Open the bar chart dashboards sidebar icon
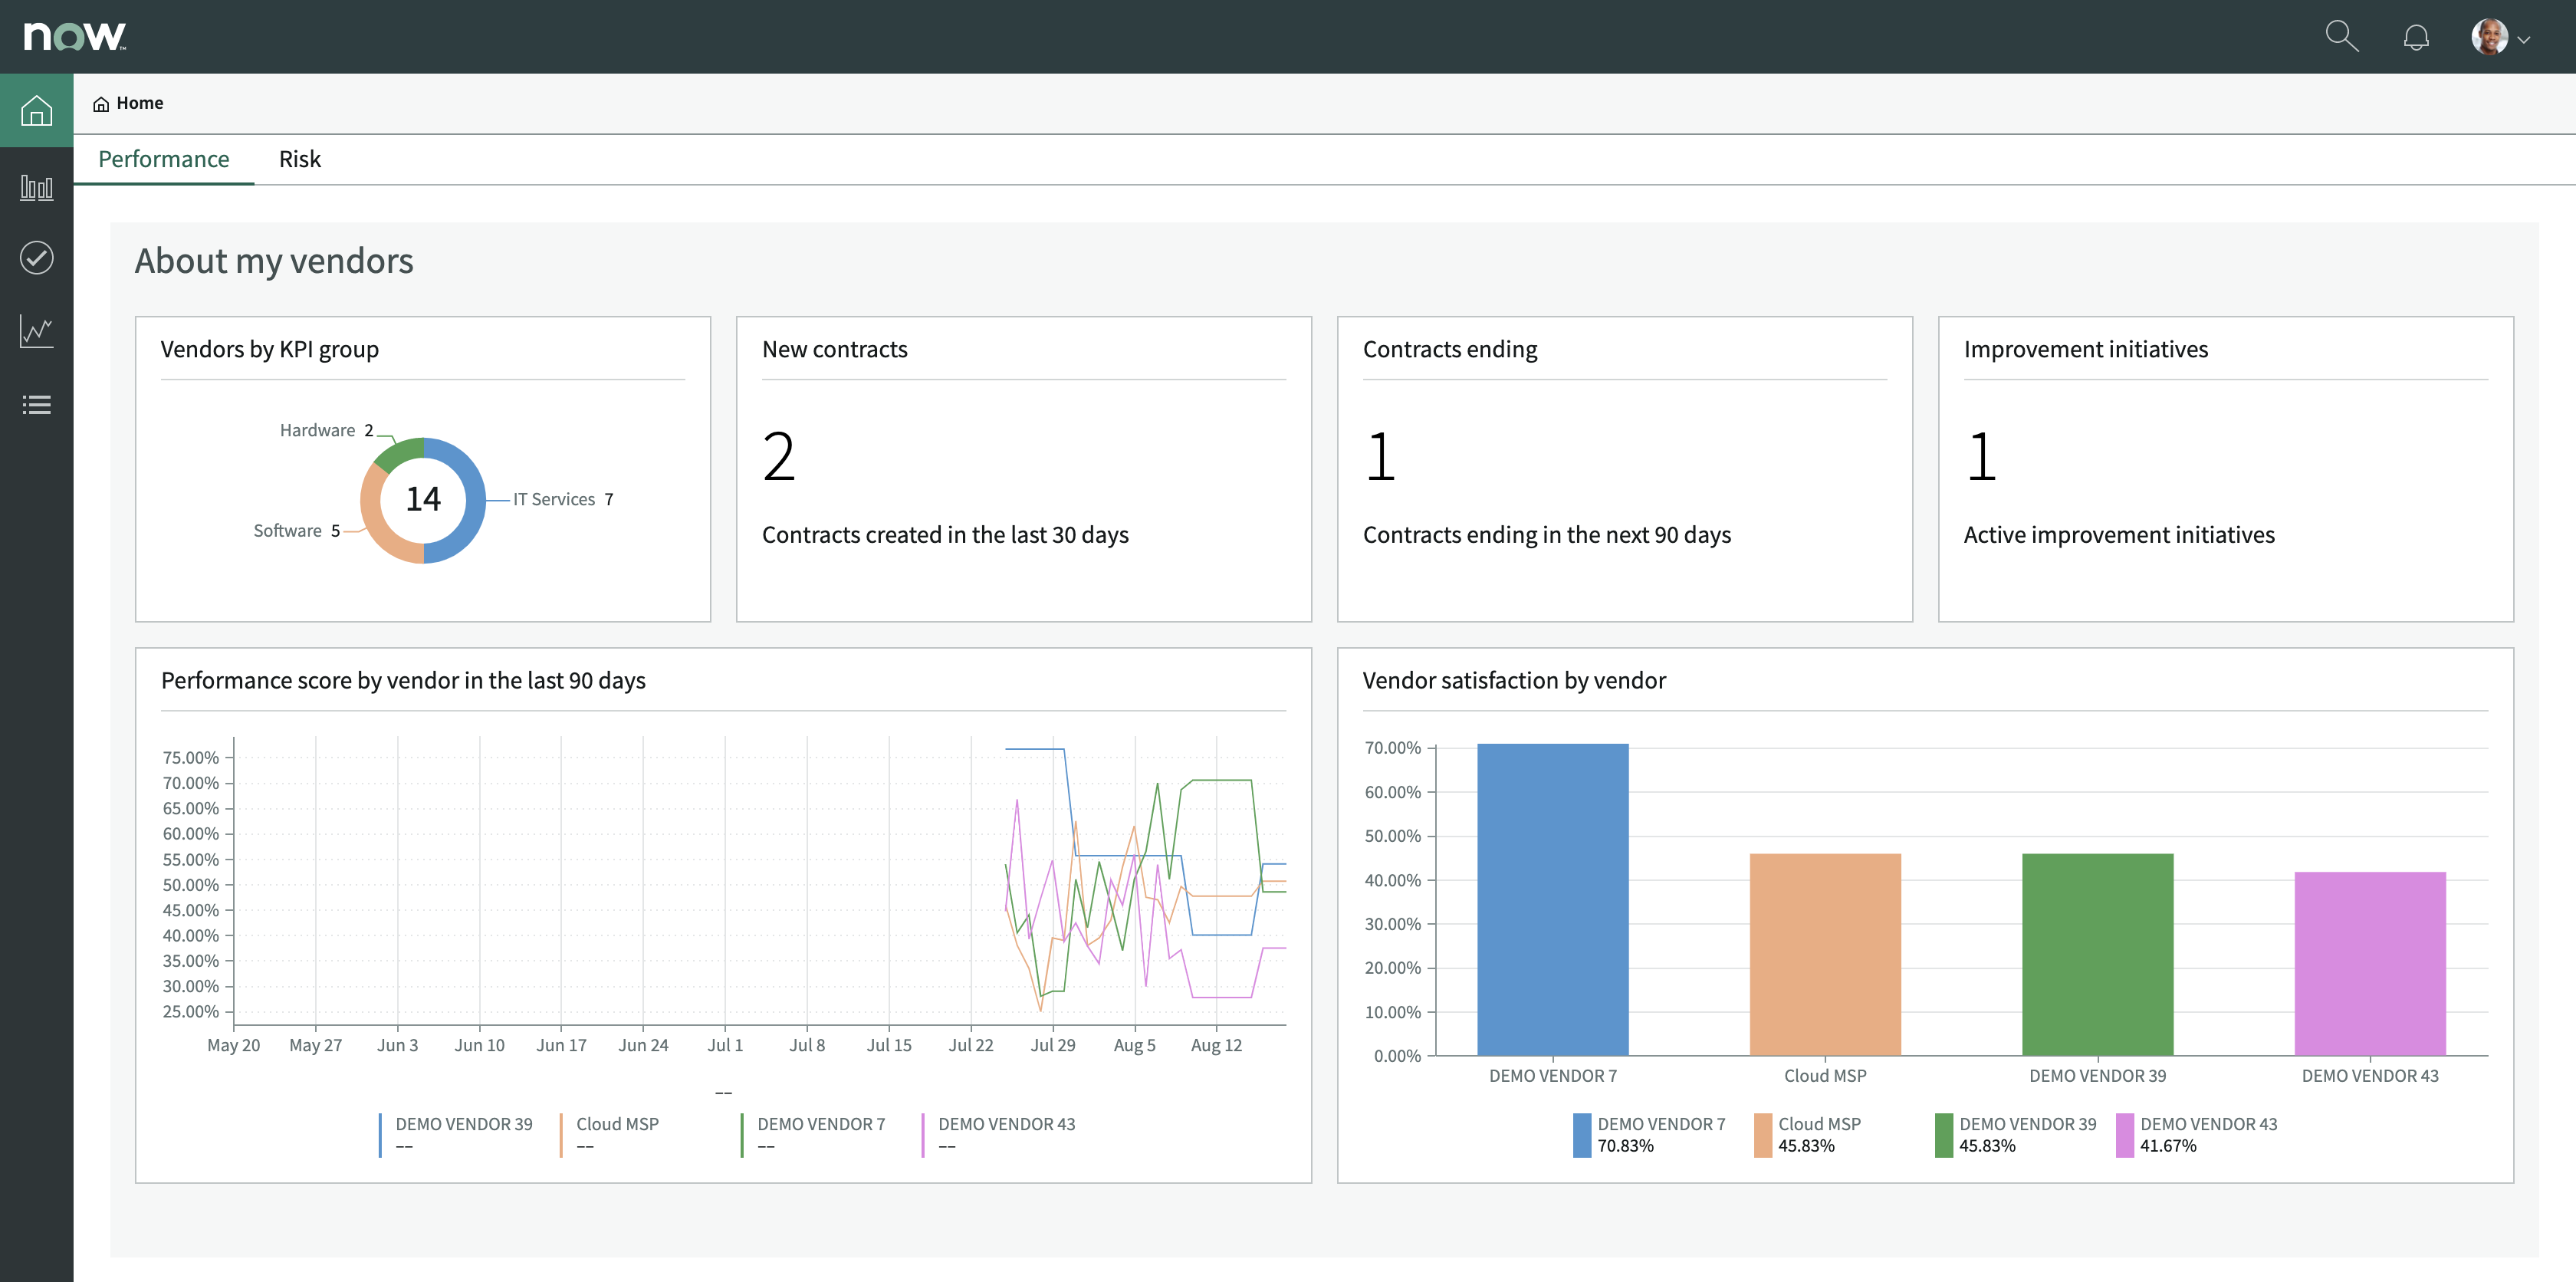 click(x=36, y=187)
